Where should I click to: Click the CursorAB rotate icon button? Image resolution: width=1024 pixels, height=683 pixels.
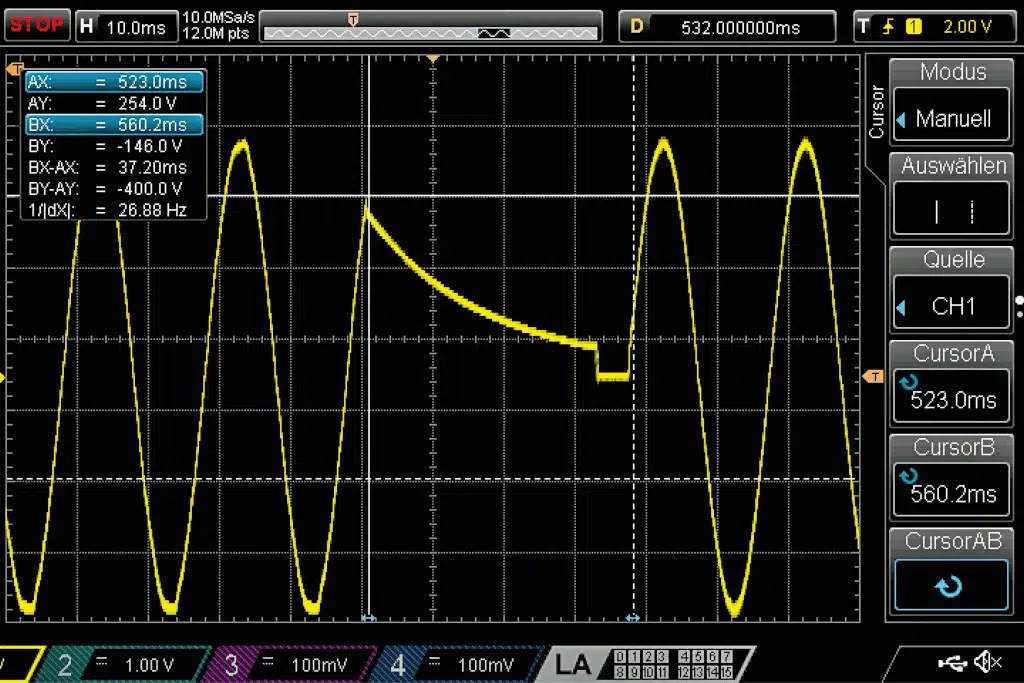click(x=950, y=586)
